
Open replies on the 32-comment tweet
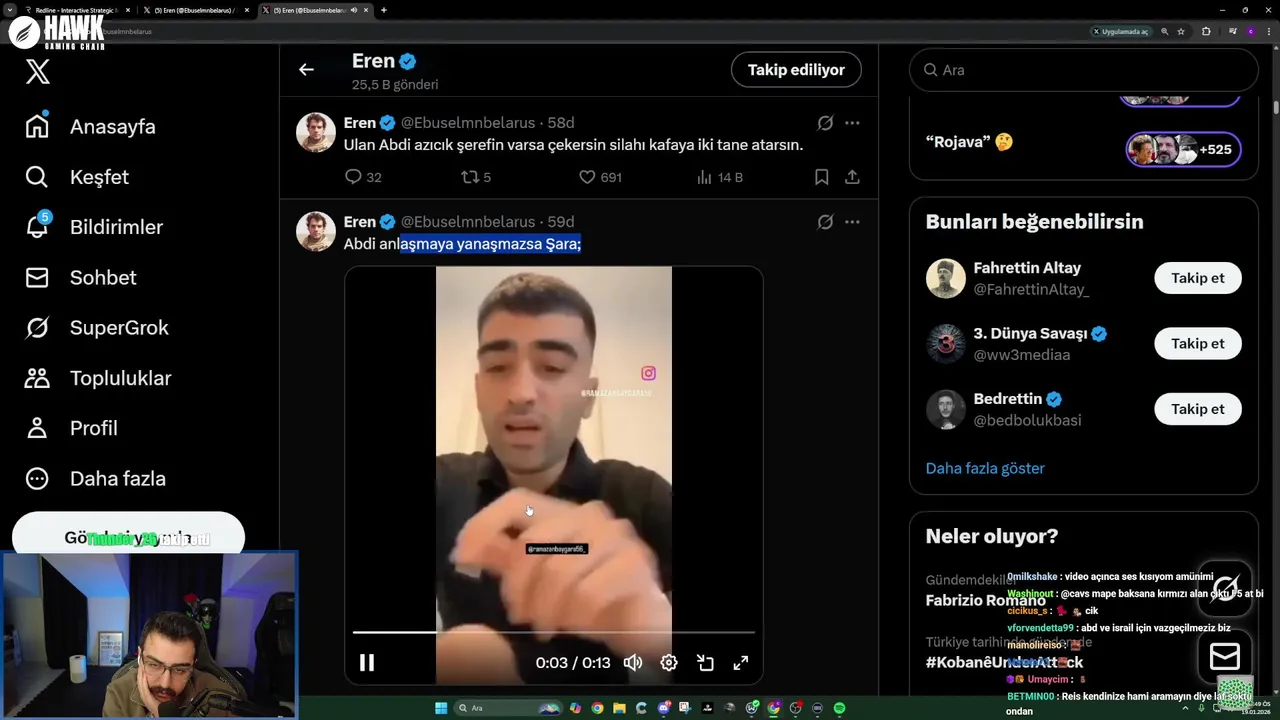363,177
